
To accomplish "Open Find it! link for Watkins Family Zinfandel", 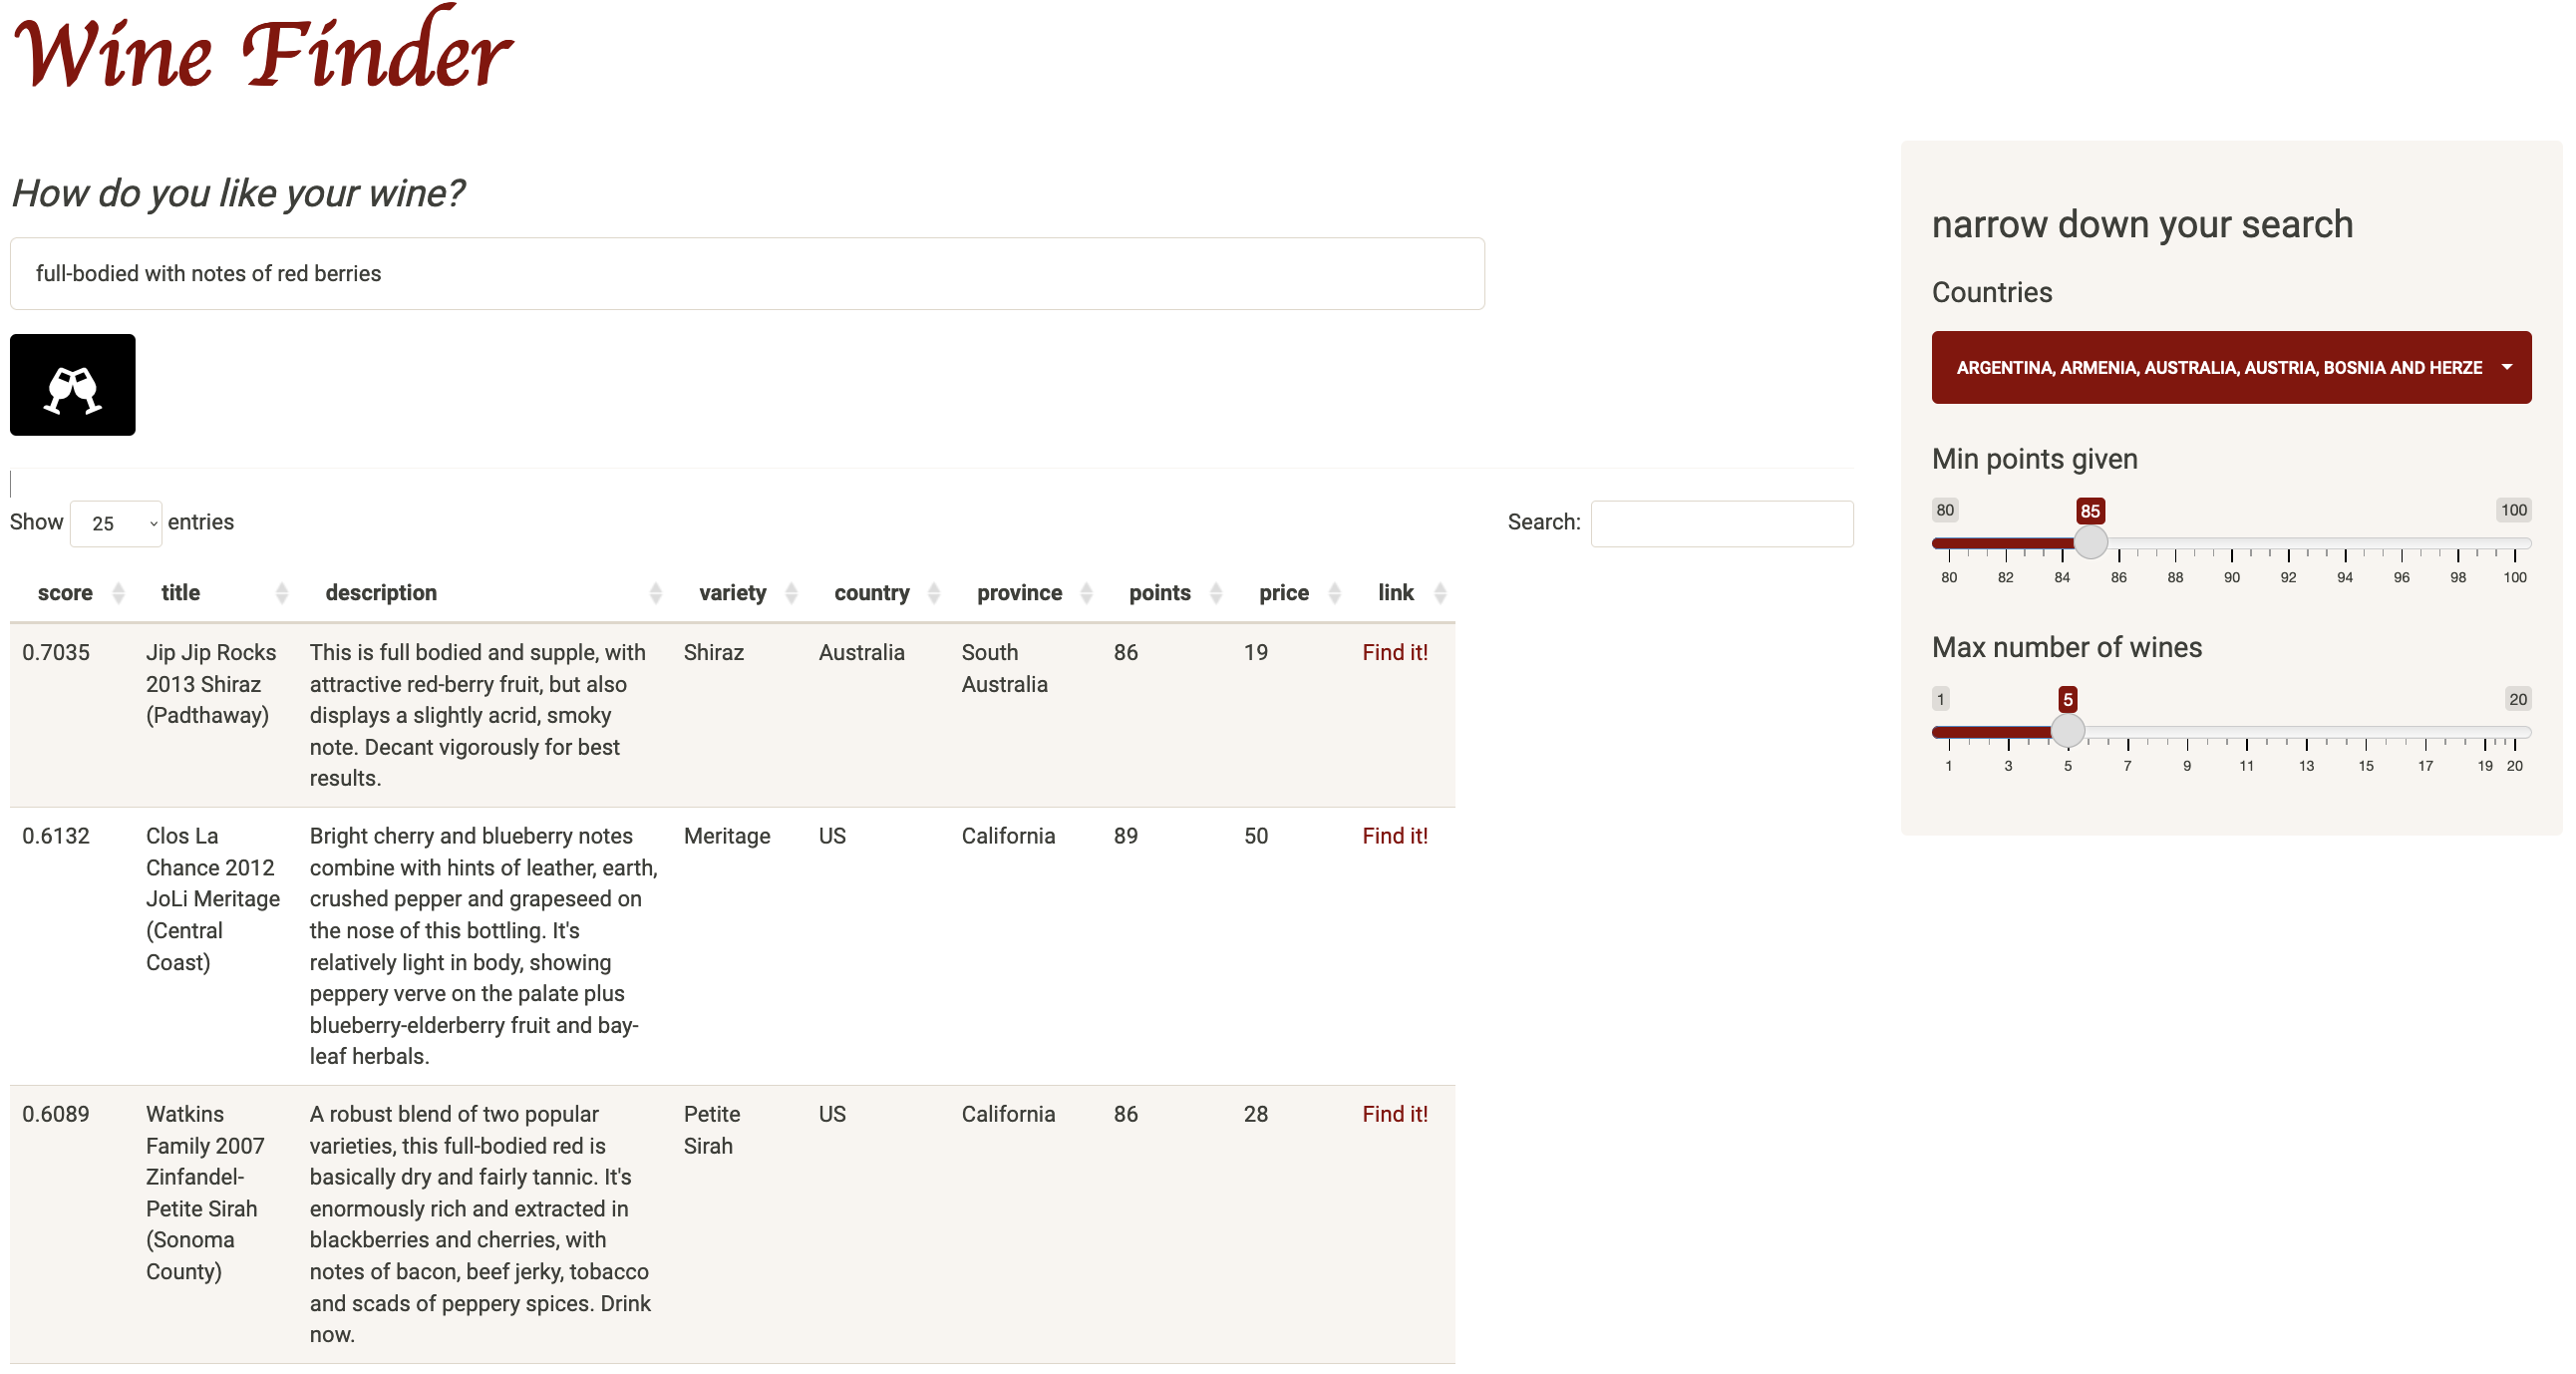I will click(1395, 1114).
